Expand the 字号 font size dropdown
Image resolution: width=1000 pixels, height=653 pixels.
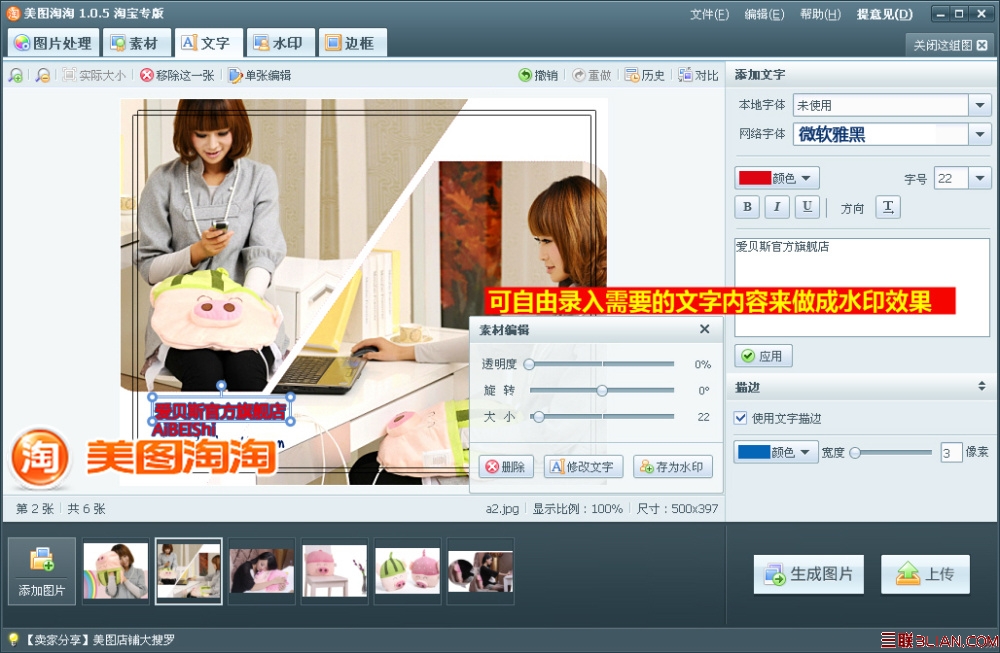point(980,178)
